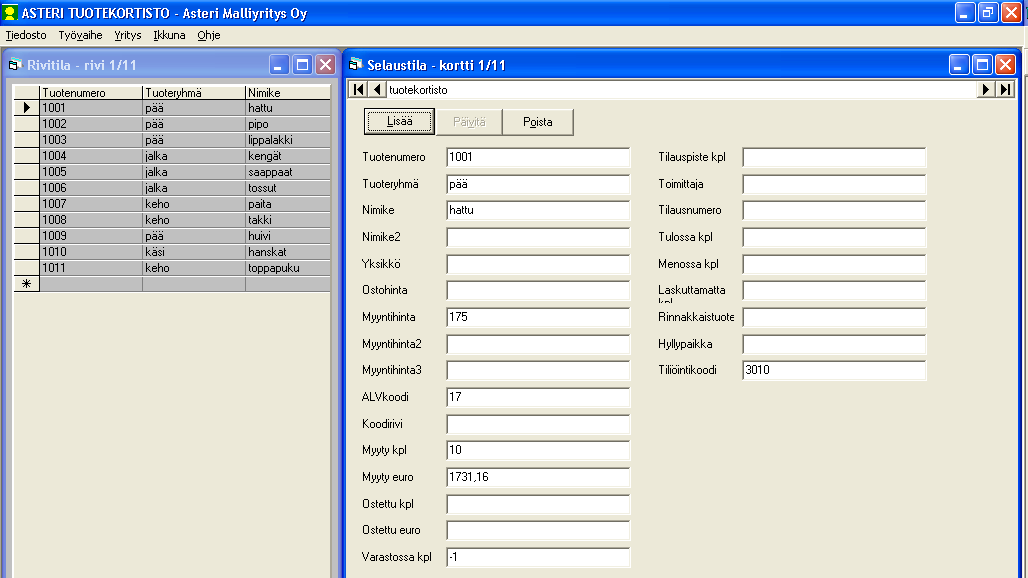Click the Nimike field containing hattu

tap(538, 210)
